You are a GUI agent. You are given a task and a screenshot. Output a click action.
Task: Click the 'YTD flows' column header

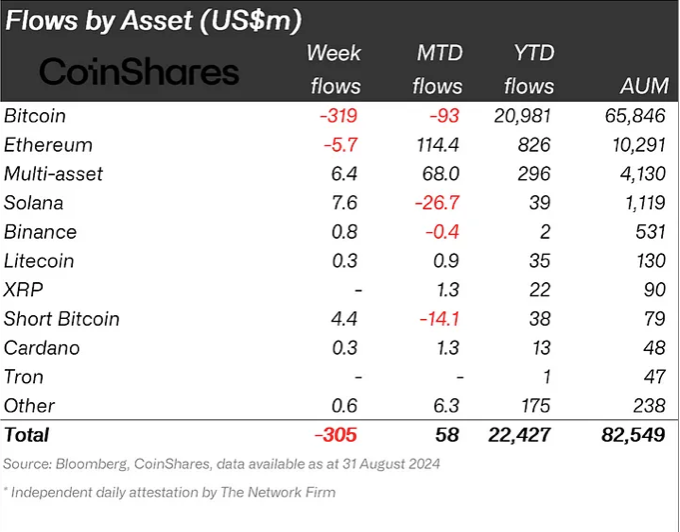click(x=529, y=69)
